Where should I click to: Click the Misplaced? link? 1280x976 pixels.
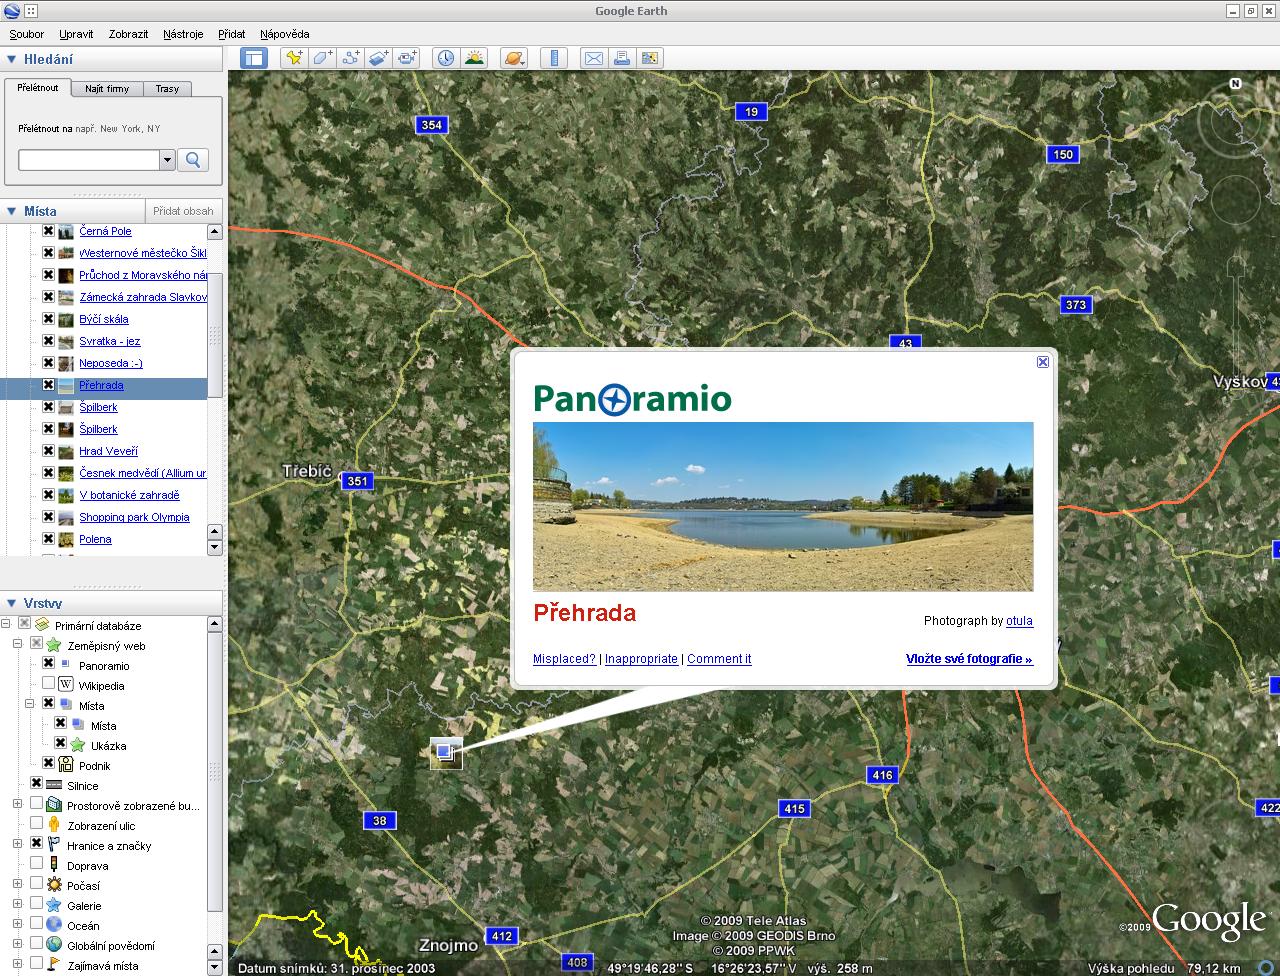[x=564, y=659]
